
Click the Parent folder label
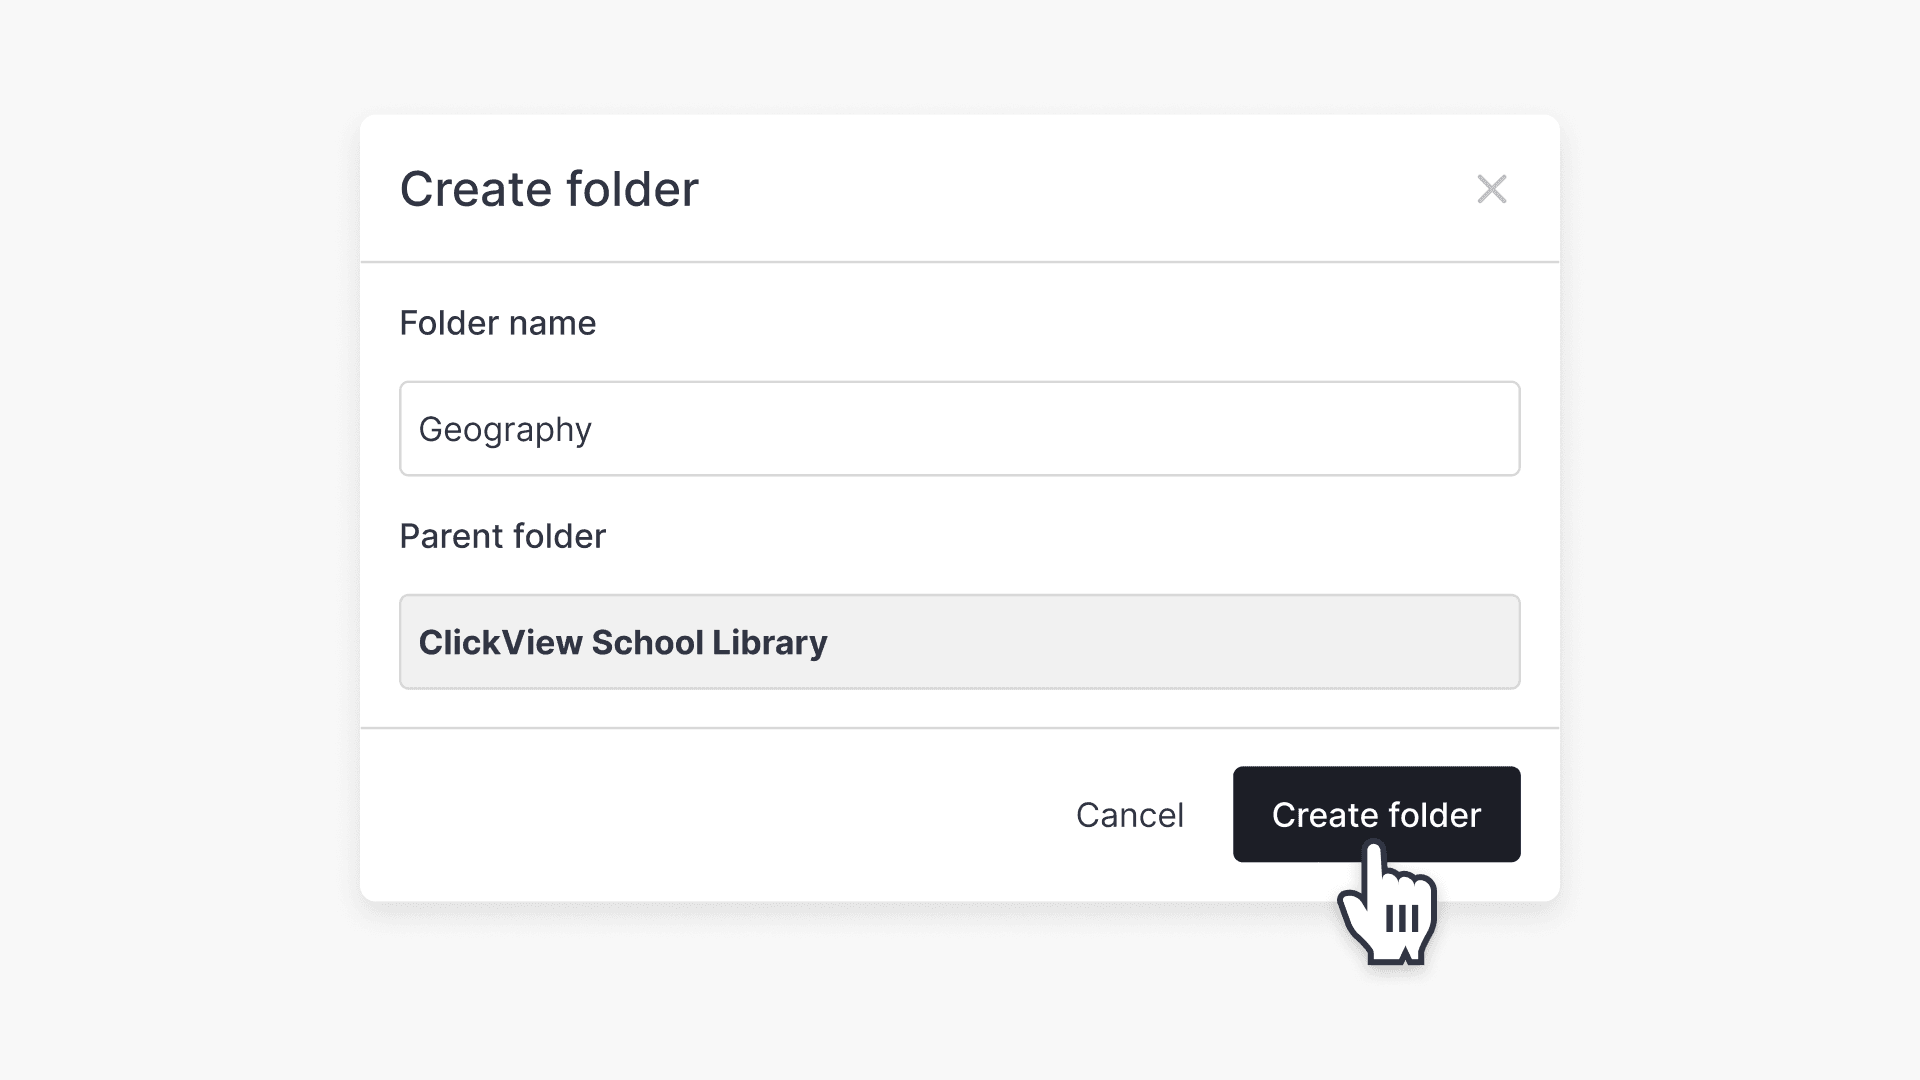click(502, 536)
